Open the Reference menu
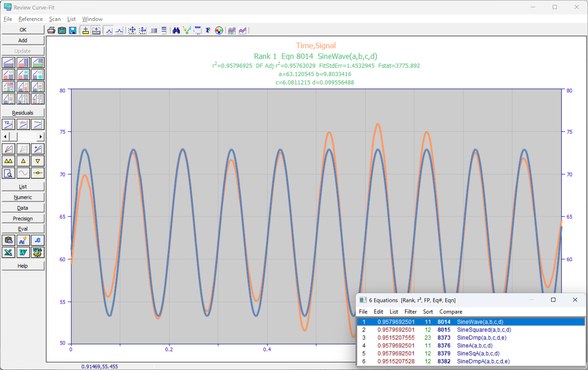 click(x=30, y=19)
